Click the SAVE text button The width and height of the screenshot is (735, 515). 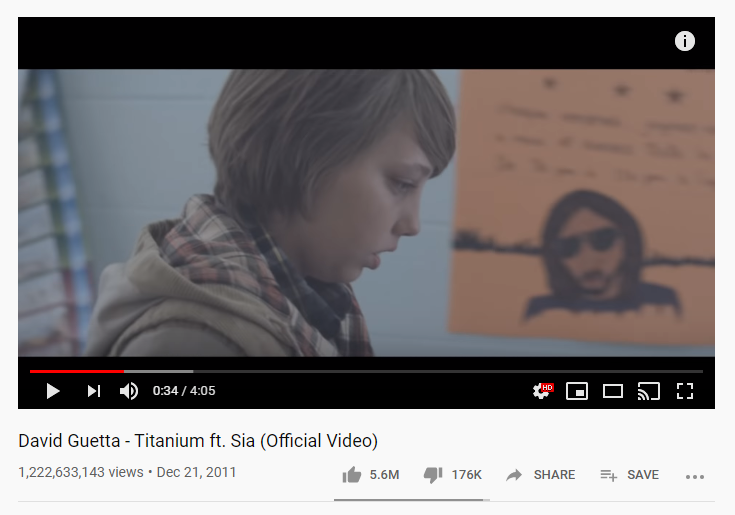[x=643, y=475]
